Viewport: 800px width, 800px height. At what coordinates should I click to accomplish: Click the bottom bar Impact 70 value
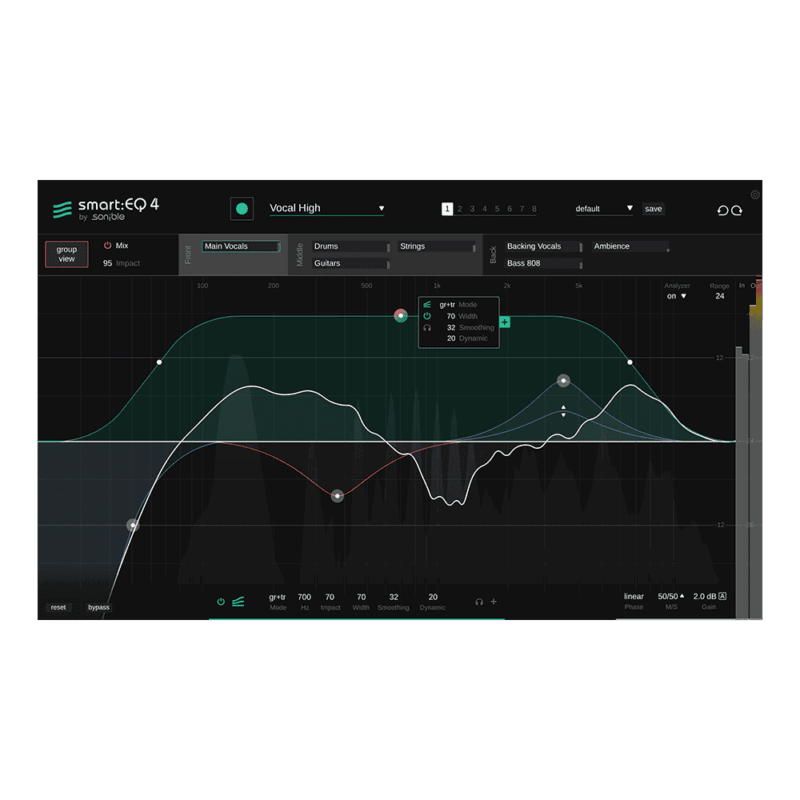click(x=330, y=597)
